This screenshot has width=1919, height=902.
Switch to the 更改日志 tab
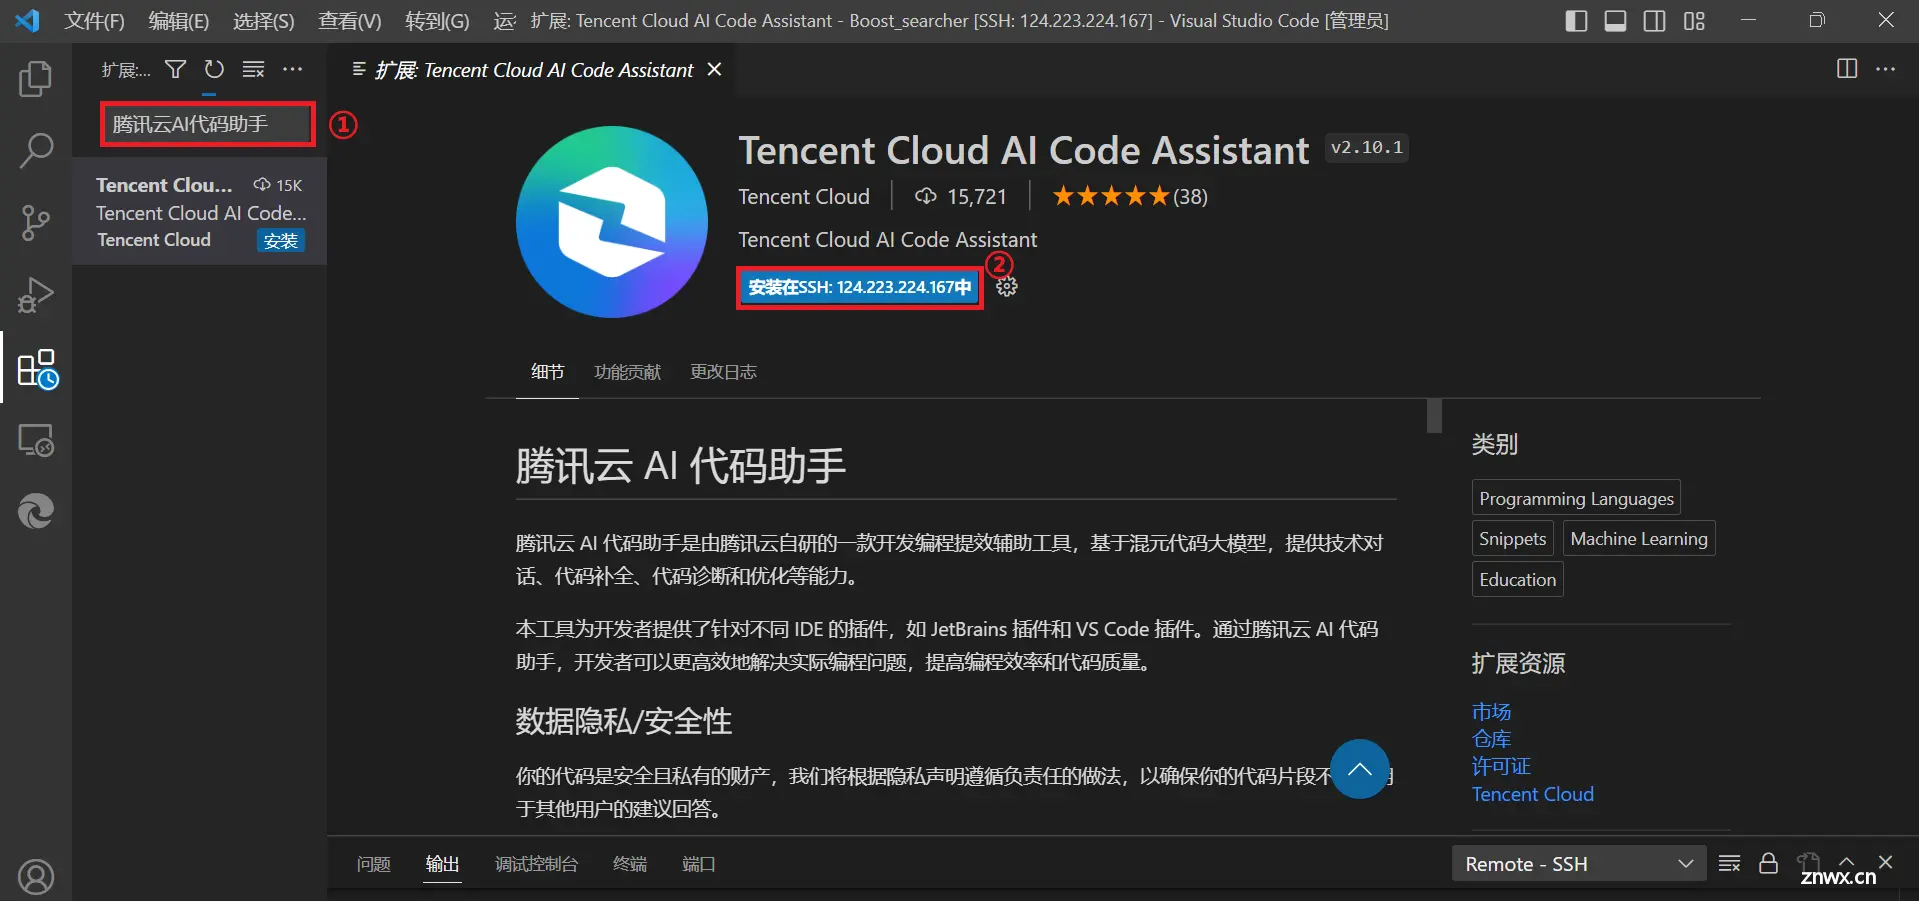pyautogui.click(x=723, y=372)
